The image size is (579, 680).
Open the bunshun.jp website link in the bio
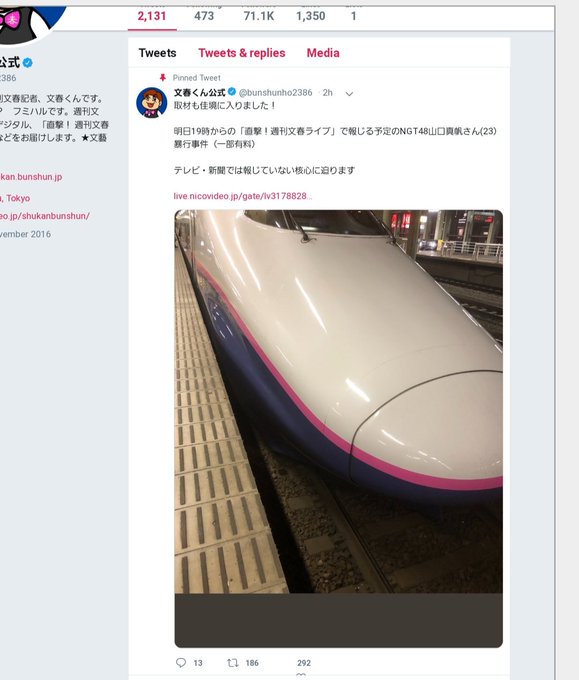[31, 177]
